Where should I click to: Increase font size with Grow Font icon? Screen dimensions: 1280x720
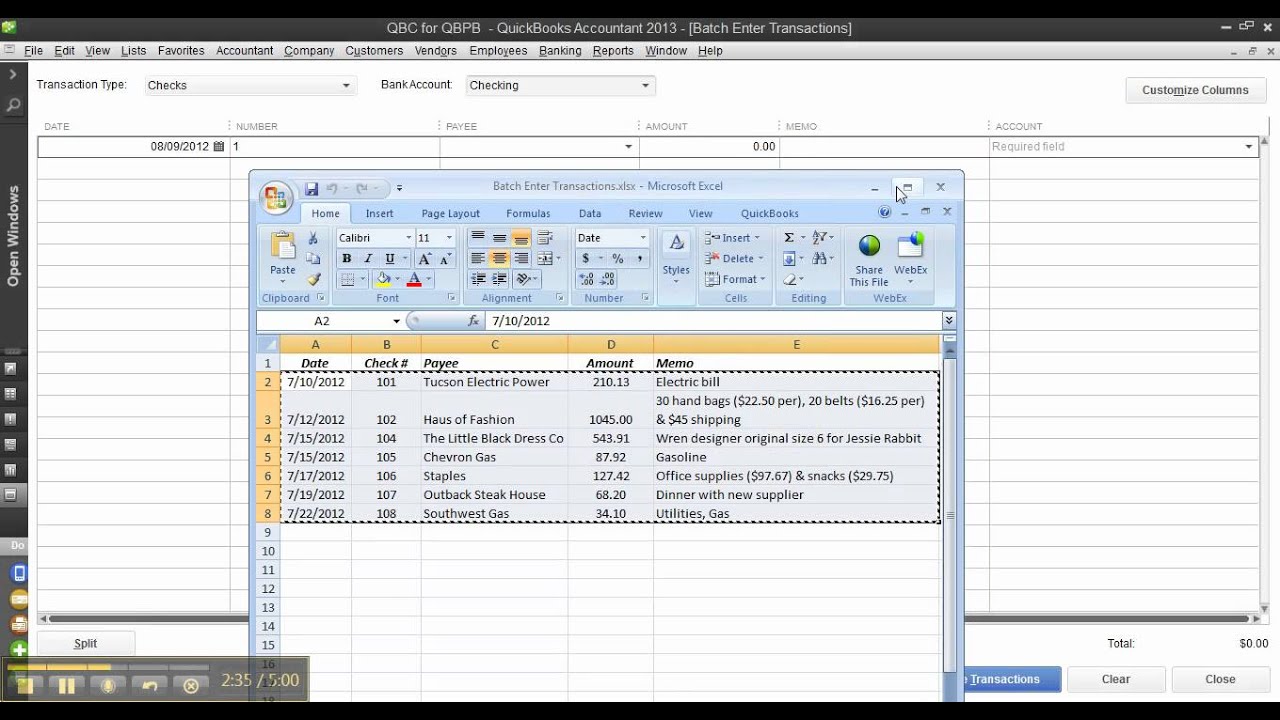tap(425, 259)
